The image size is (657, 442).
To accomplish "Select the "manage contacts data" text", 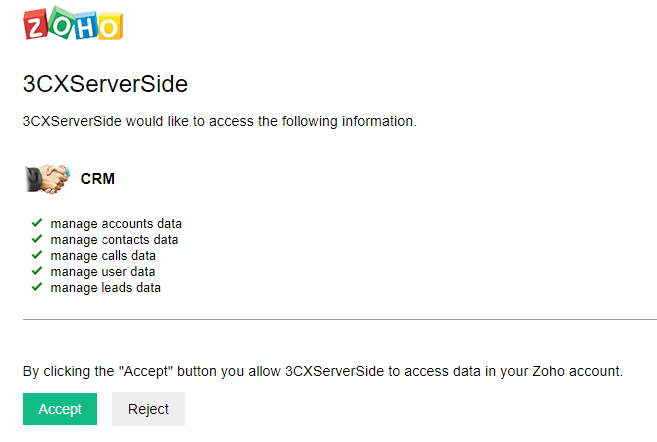I will tap(114, 239).
